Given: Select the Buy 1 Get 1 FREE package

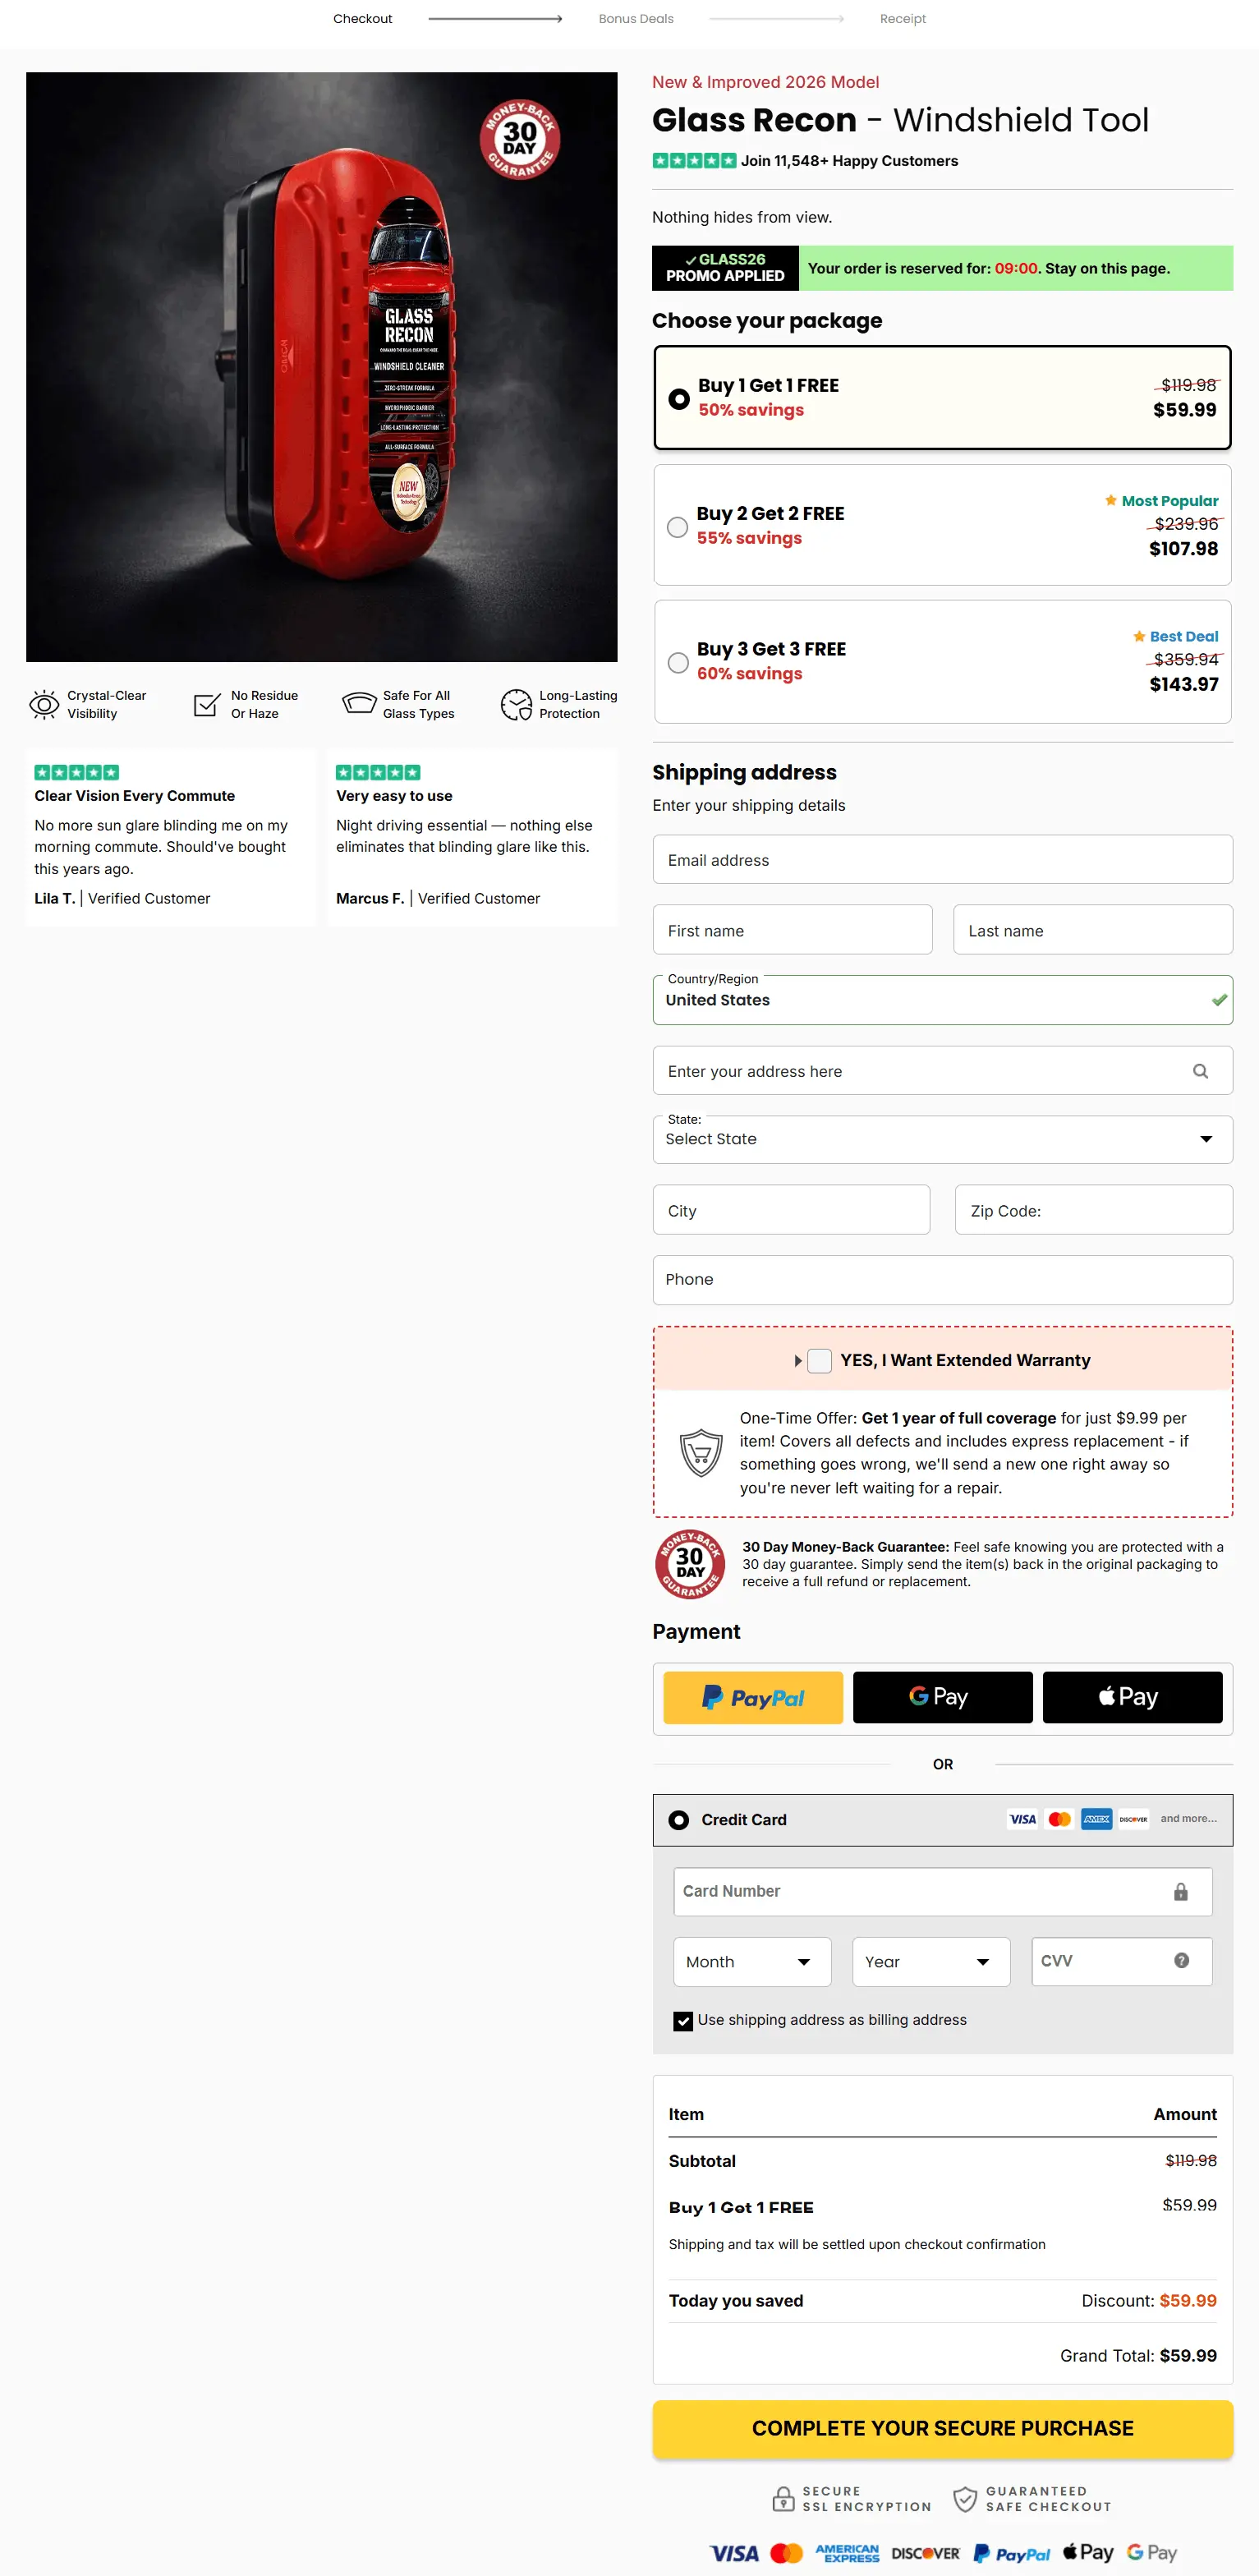Looking at the screenshot, I should coord(942,397).
